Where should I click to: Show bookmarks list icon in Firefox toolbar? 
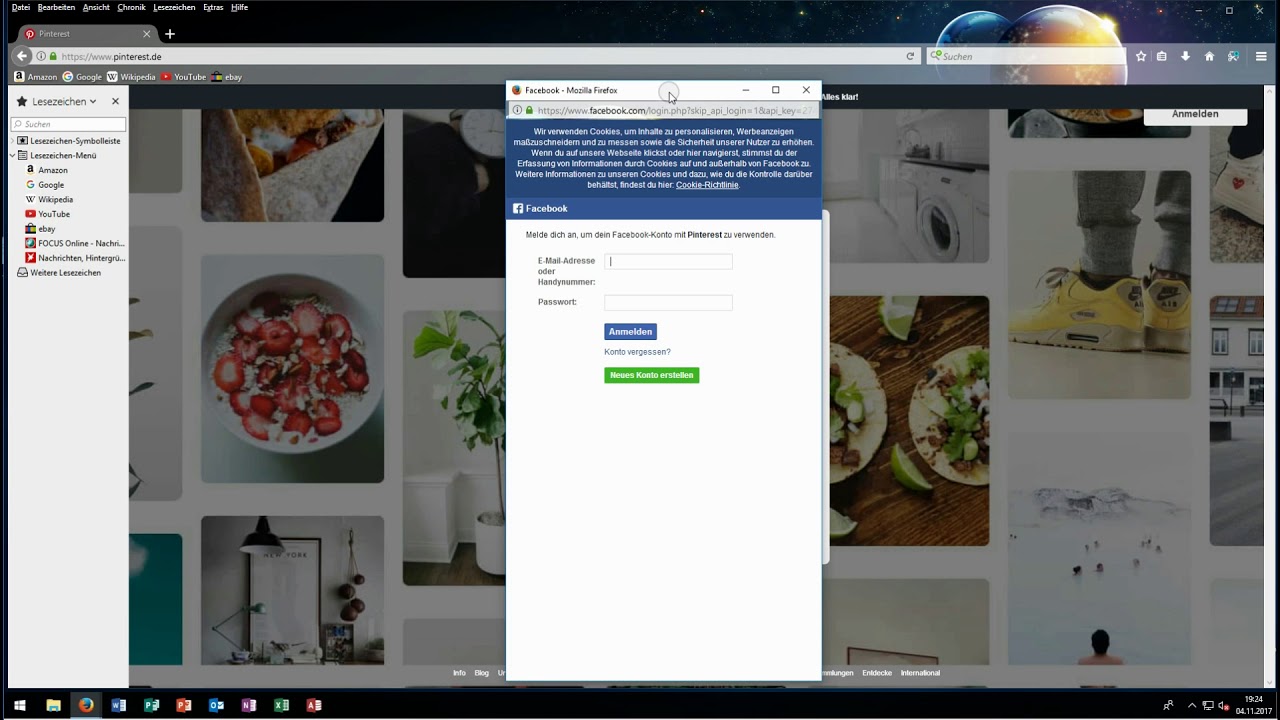point(1162,56)
